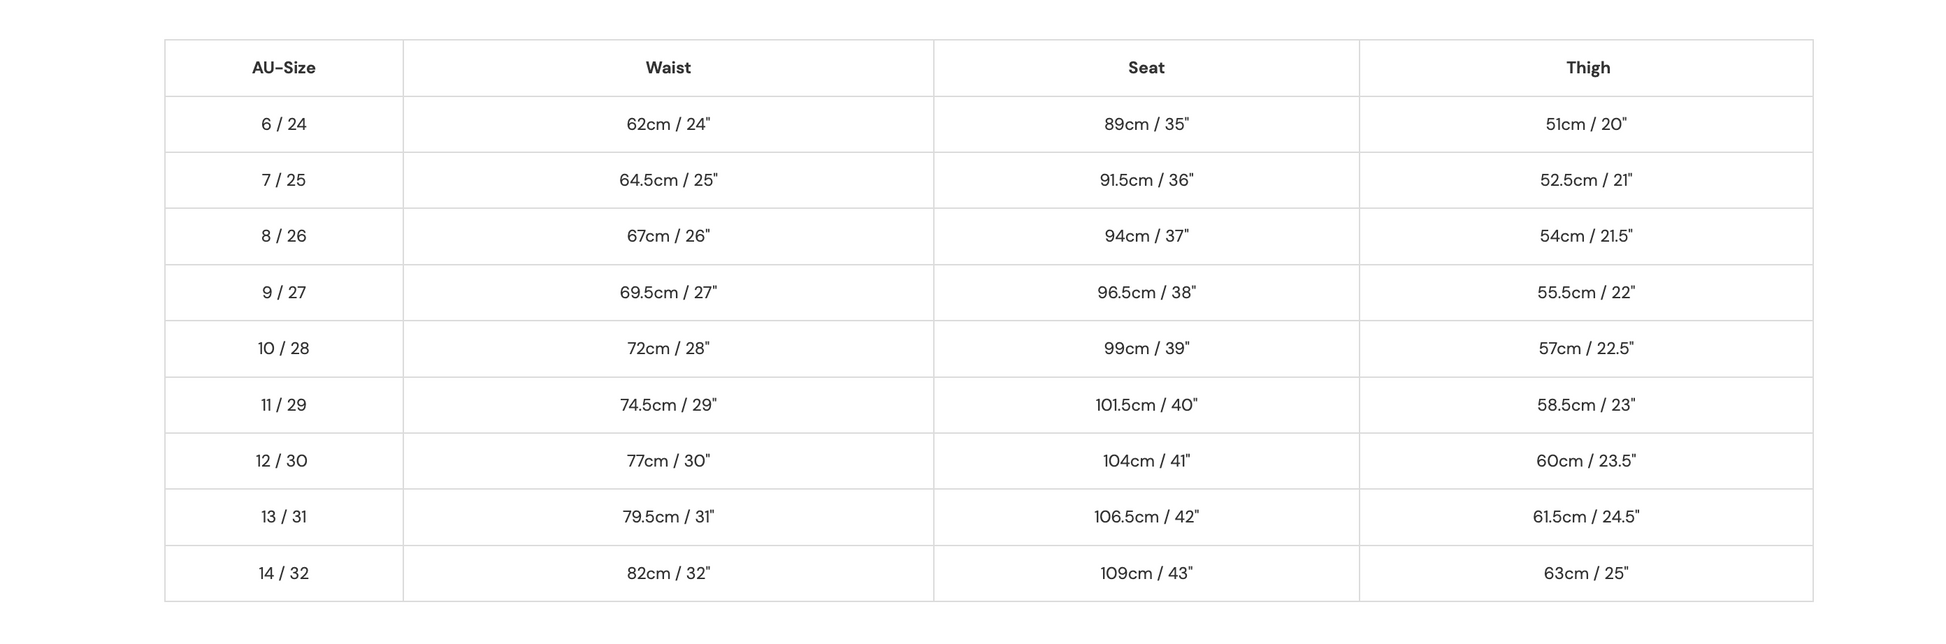Click the 101.5cm / 40" seat measurement
The height and width of the screenshot is (644, 1946).
point(1146,405)
